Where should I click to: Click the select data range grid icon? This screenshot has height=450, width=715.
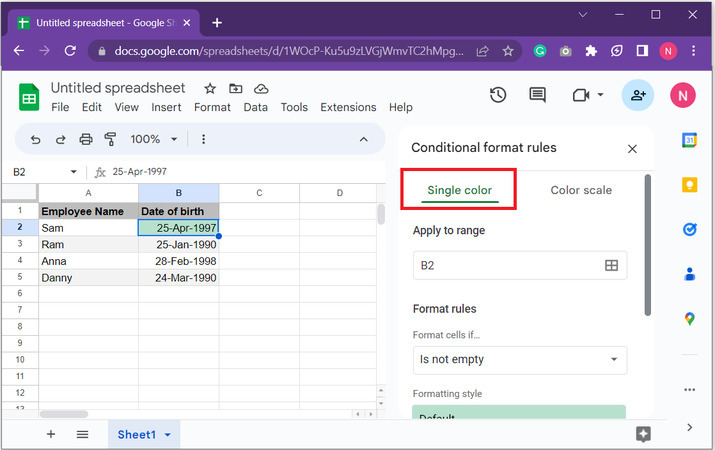click(x=611, y=266)
